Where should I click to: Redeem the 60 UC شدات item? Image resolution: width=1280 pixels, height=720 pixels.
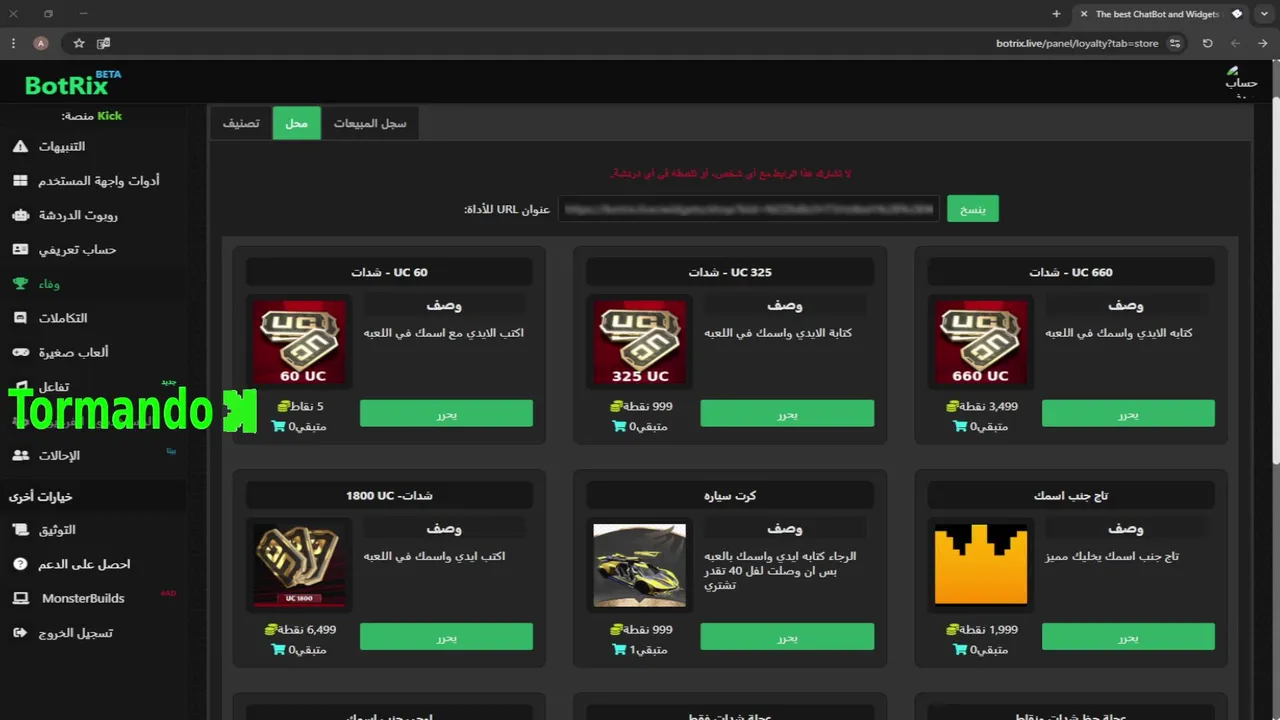(x=446, y=413)
